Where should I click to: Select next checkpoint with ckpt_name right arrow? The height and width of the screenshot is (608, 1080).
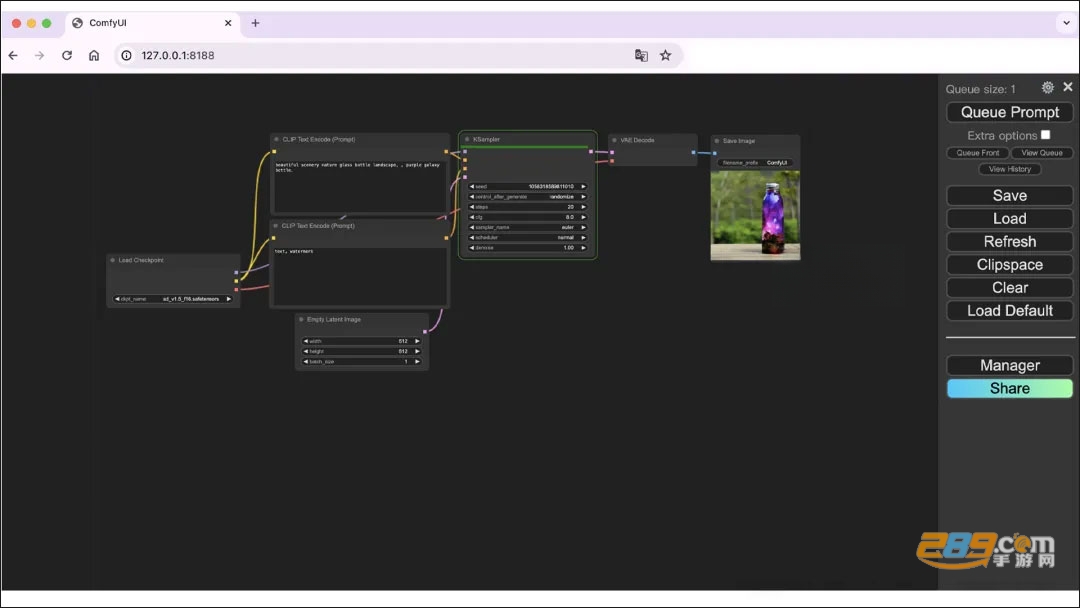click(x=229, y=299)
